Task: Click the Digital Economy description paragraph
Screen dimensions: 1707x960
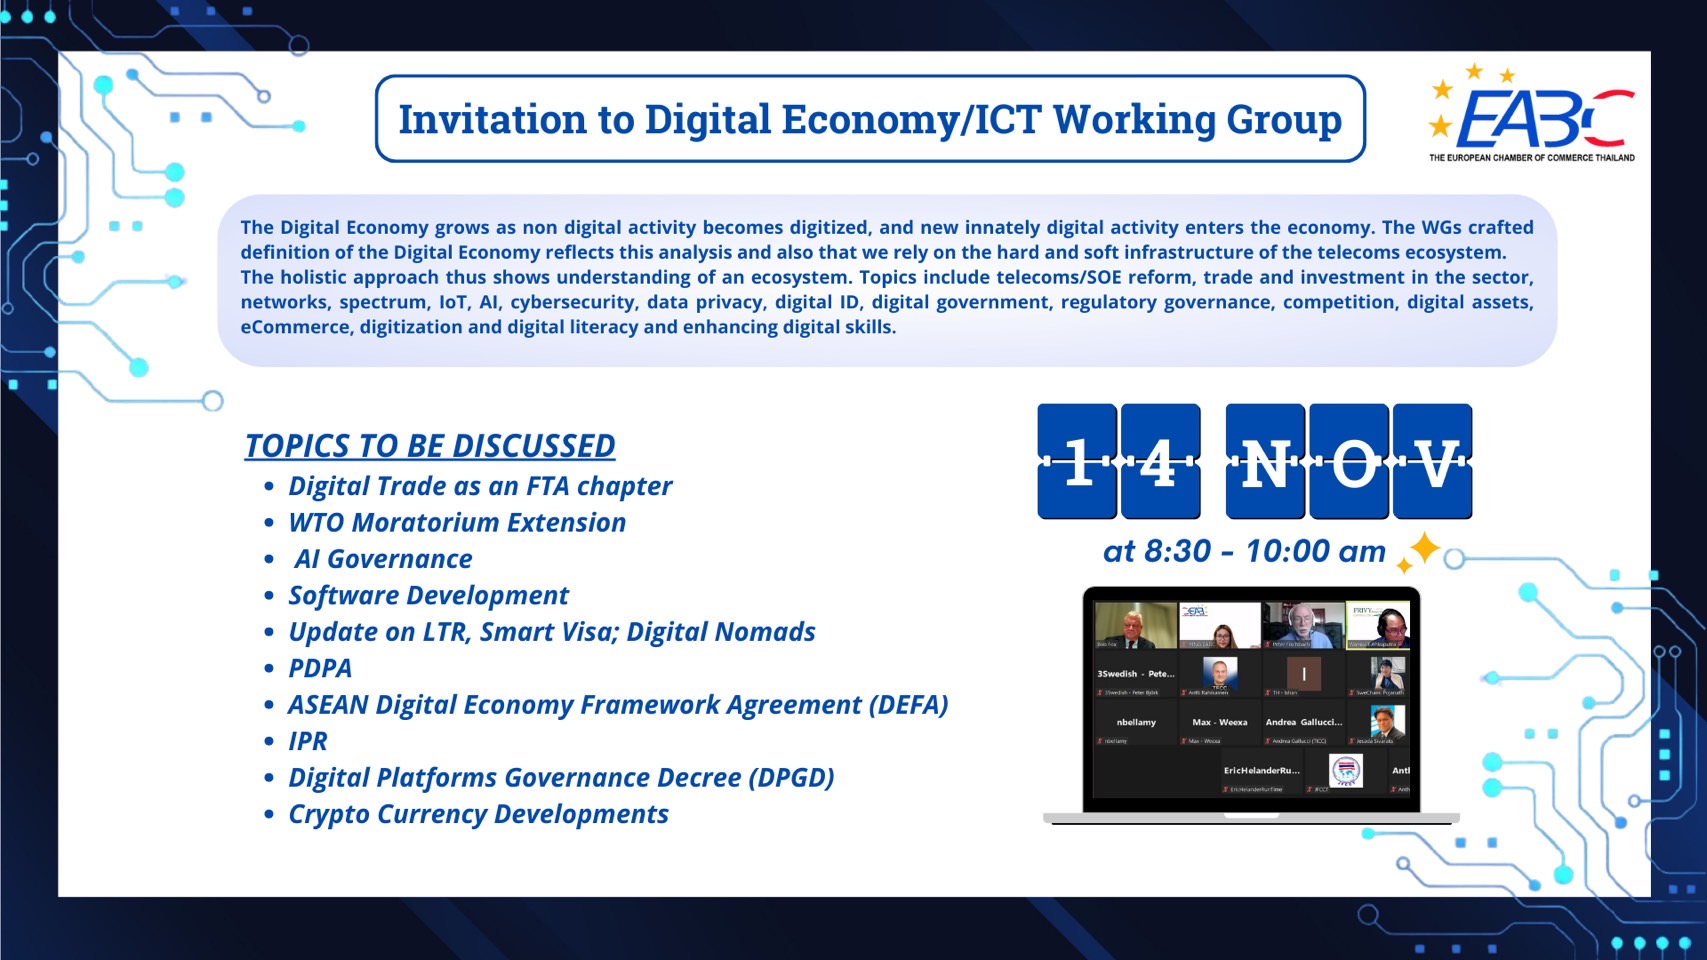Action: tap(887, 277)
